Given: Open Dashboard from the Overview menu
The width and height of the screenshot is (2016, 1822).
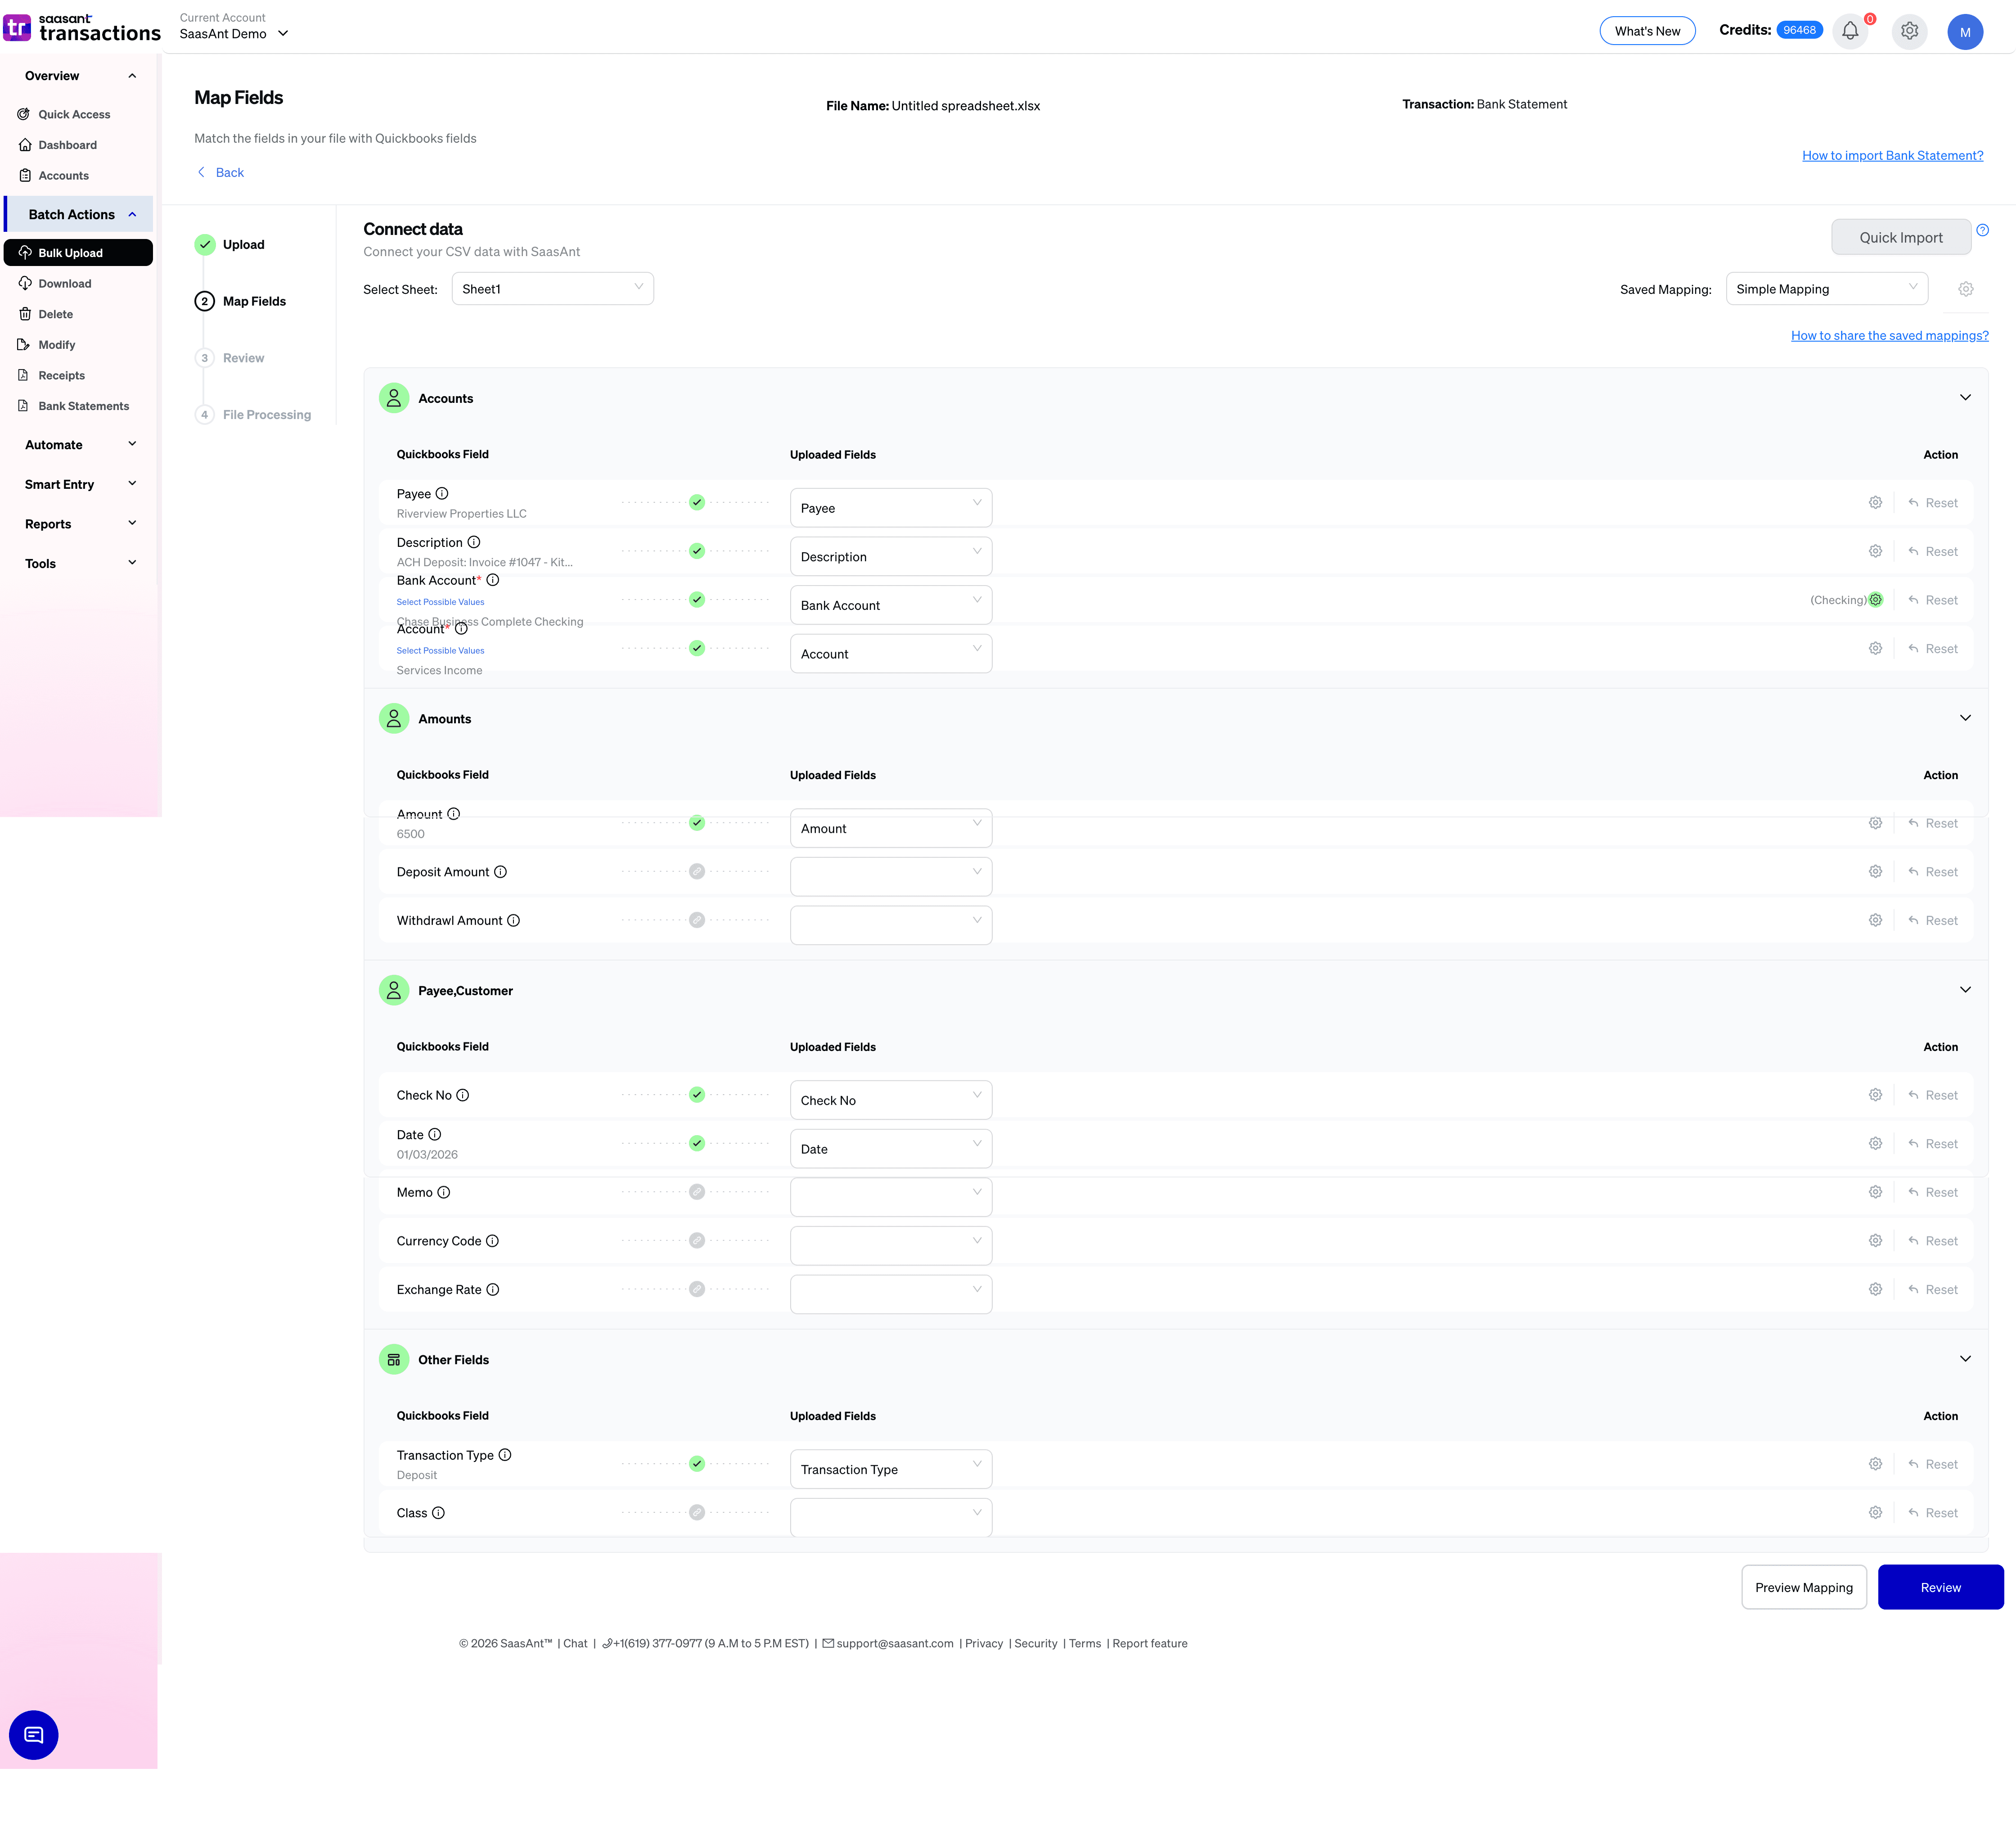Looking at the screenshot, I should tap(67, 145).
